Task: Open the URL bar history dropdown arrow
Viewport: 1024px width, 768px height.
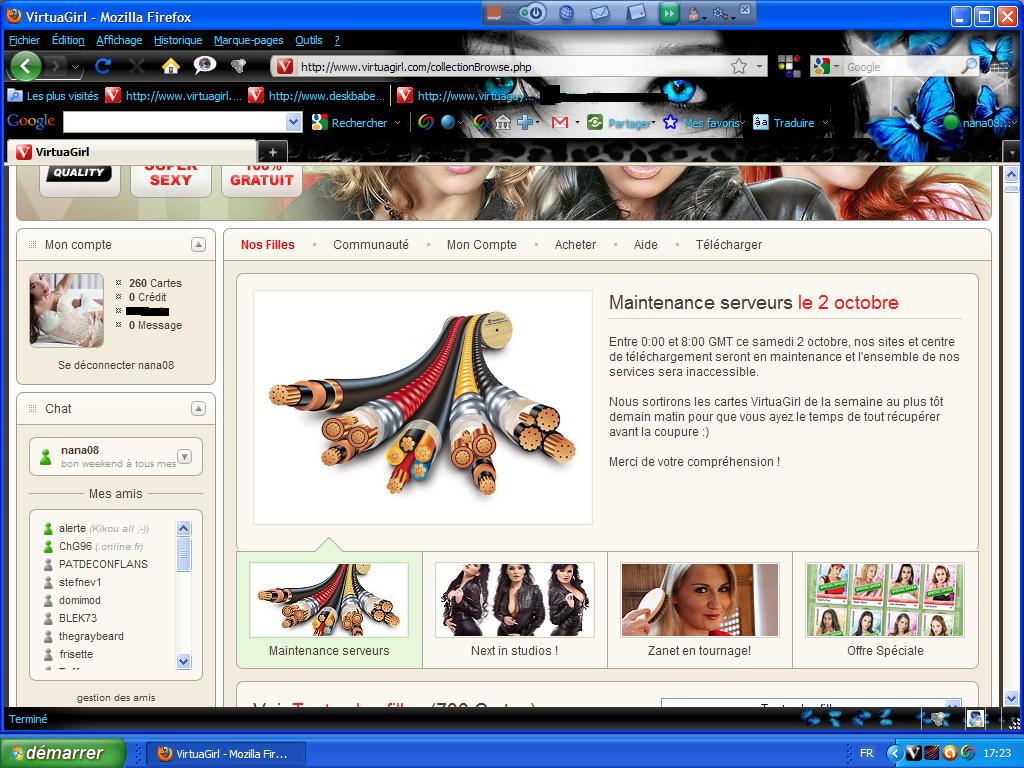Action: [759, 66]
